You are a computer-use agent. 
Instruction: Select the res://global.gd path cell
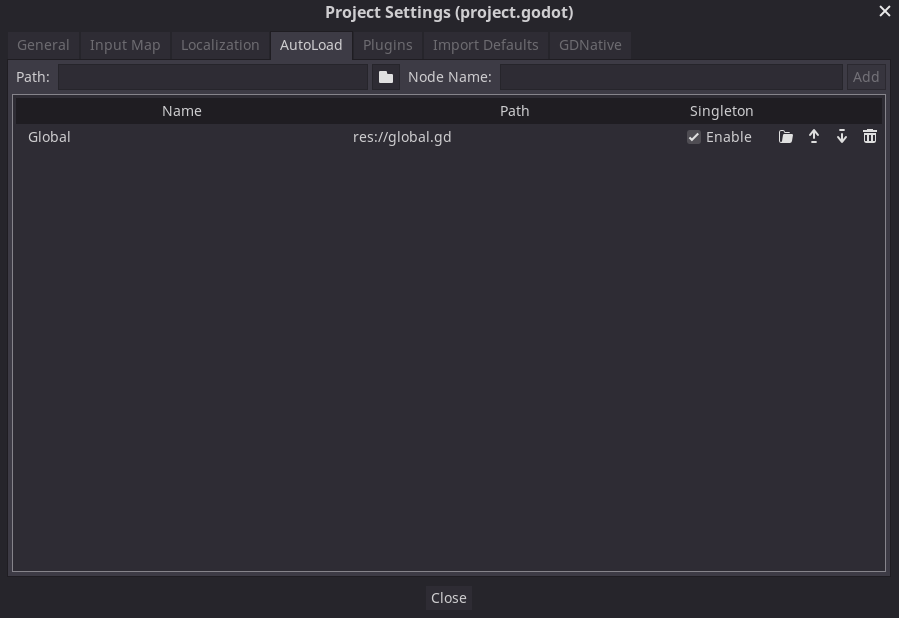514,137
